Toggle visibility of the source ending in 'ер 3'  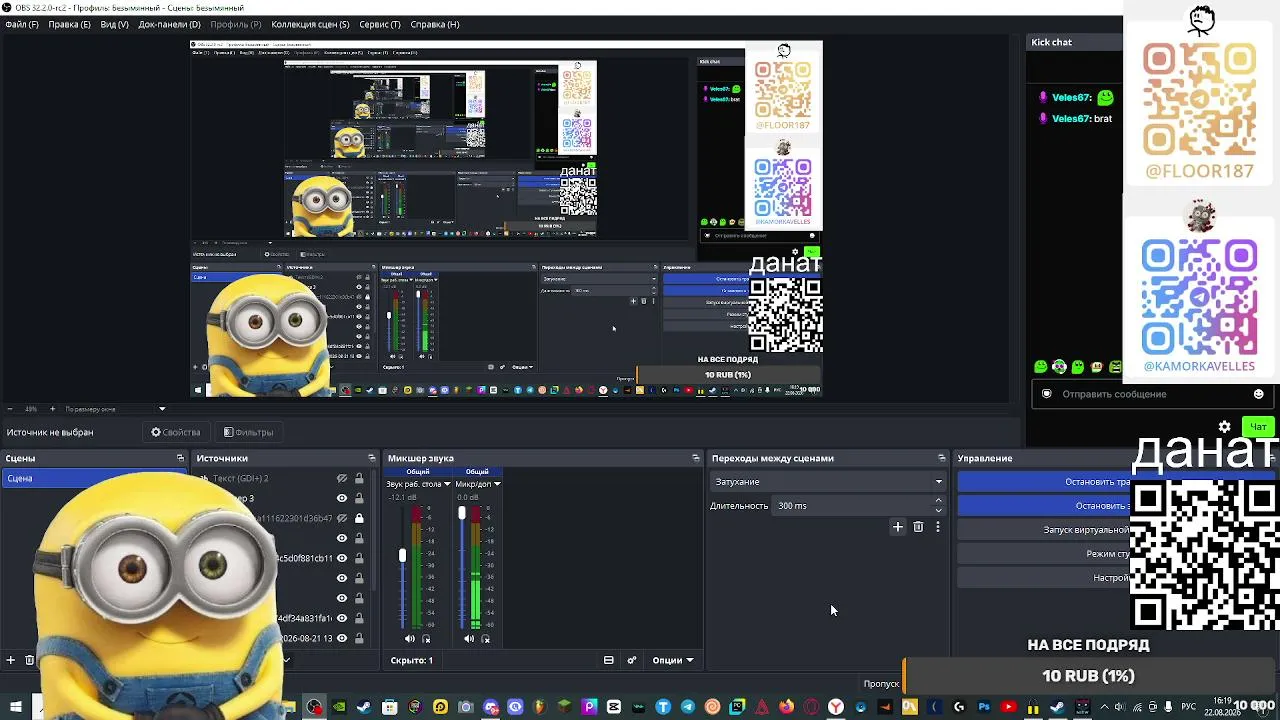pyautogui.click(x=342, y=498)
